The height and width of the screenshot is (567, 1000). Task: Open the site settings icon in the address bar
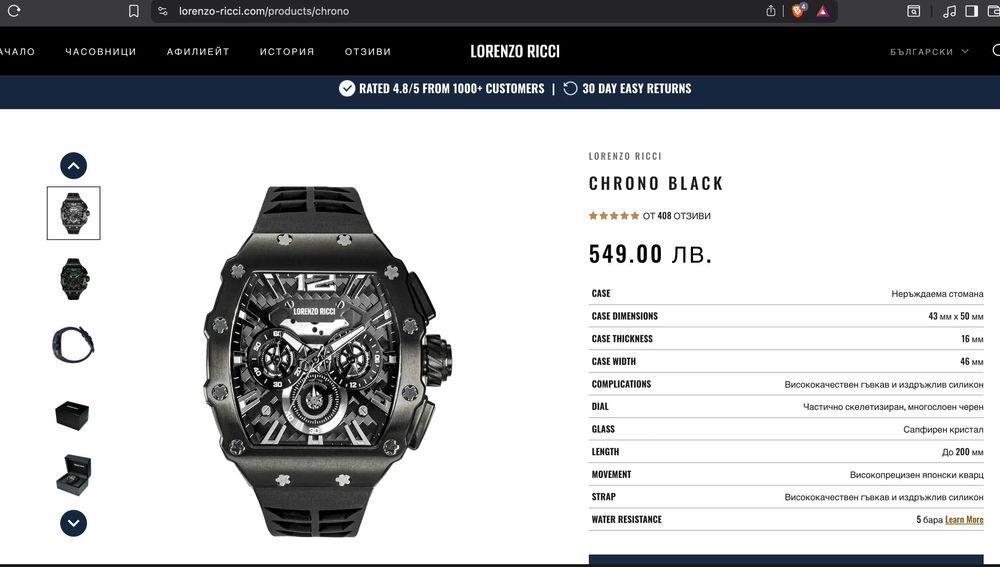tap(163, 11)
